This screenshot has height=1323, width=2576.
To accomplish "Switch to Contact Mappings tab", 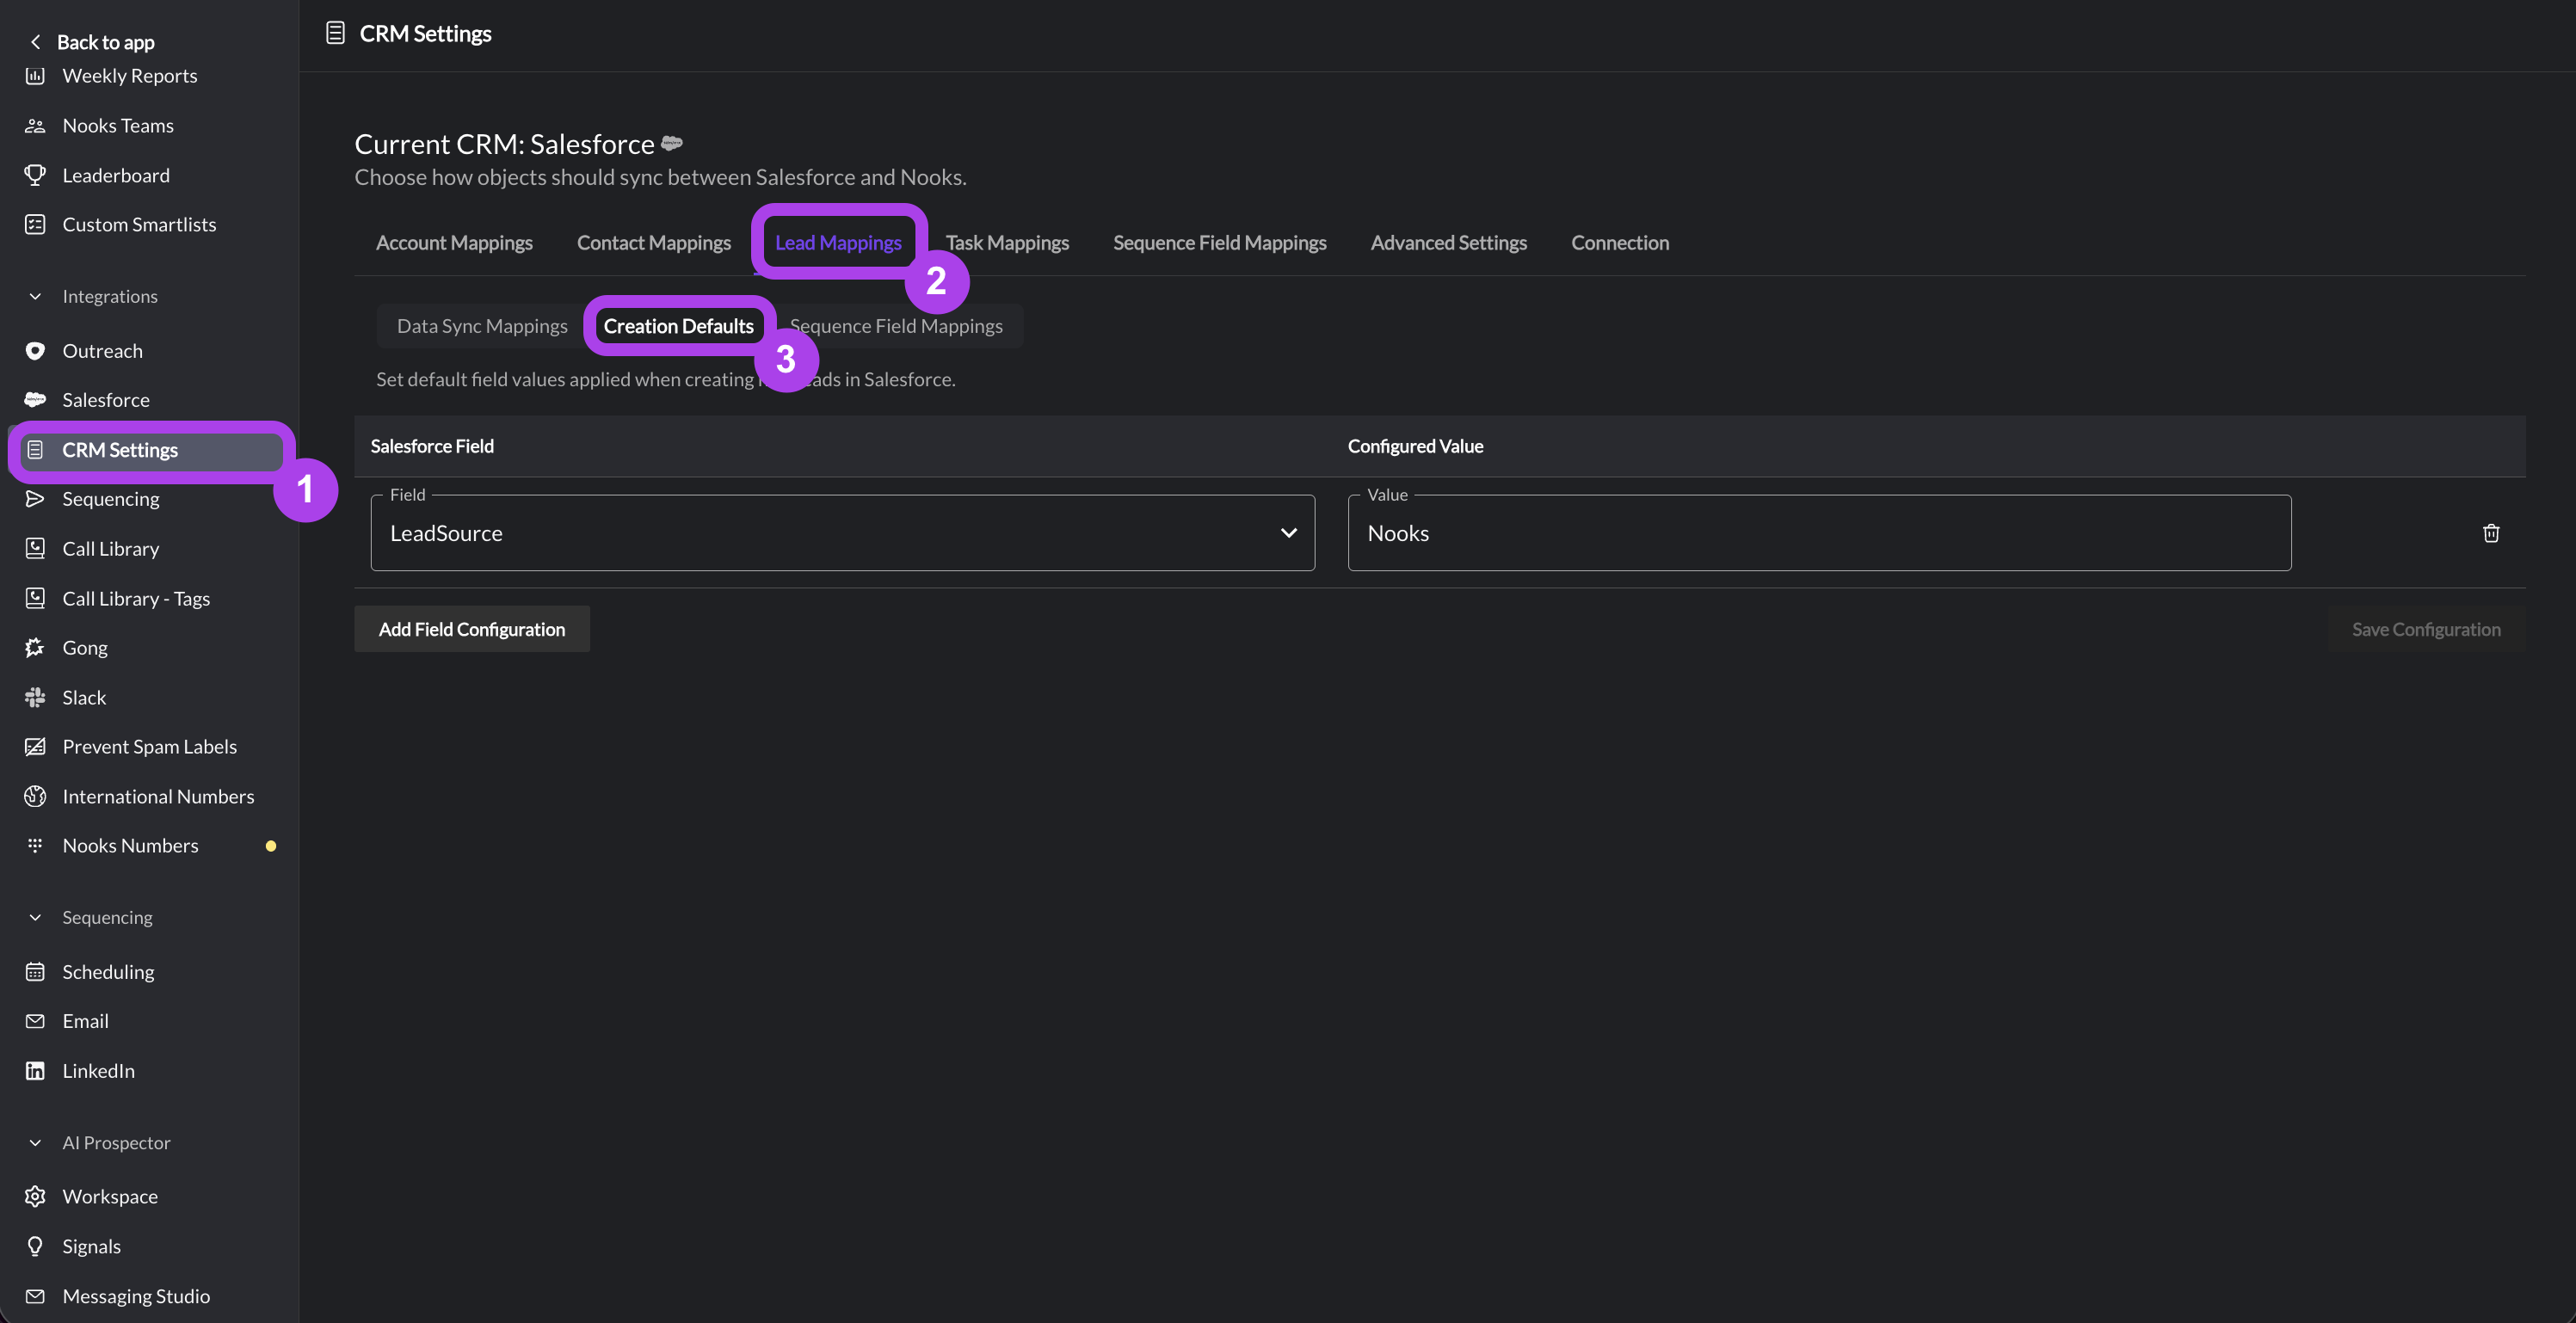I will tap(654, 243).
